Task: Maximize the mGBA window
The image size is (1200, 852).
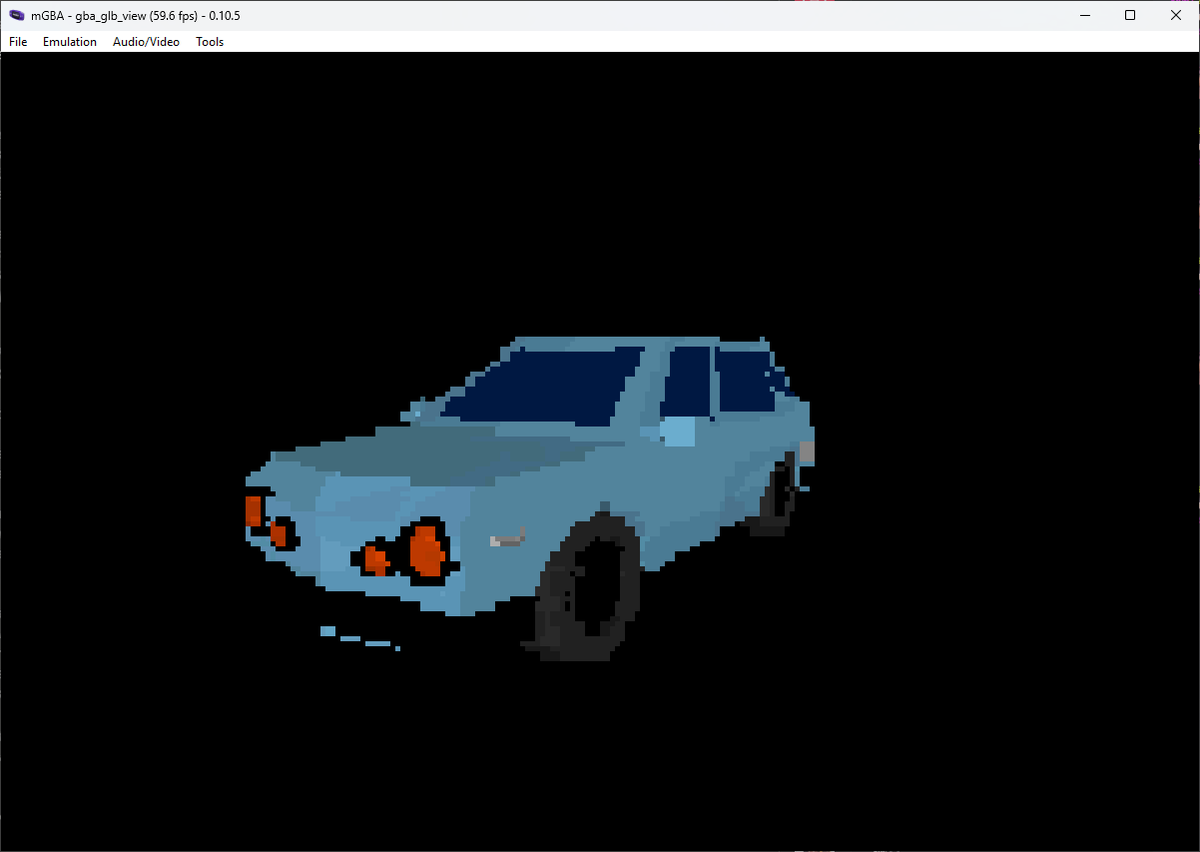Action: click(x=1130, y=15)
